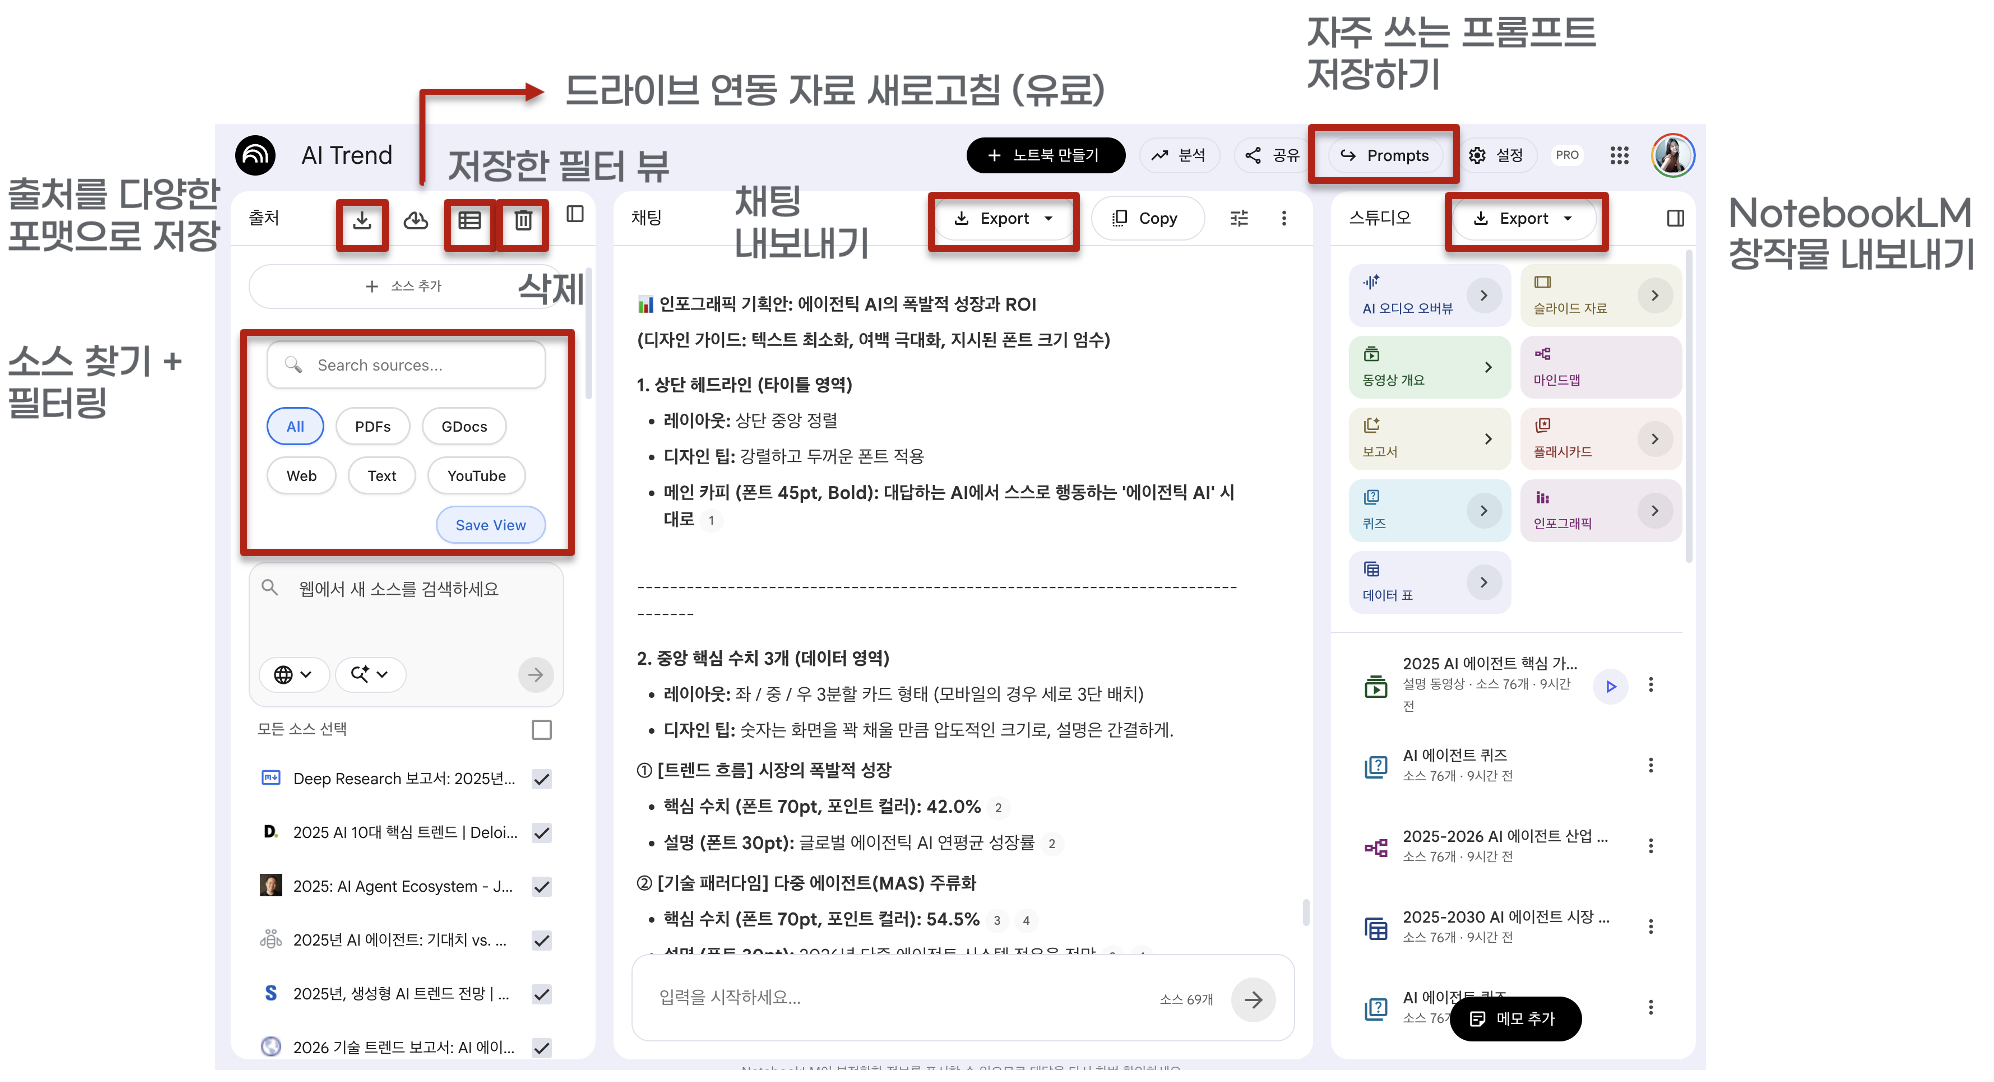This screenshot has height=1082, width=1994.
Task: Expand the AI 오디오 오버뷰 card options
Action: [x=1484, y=296]
